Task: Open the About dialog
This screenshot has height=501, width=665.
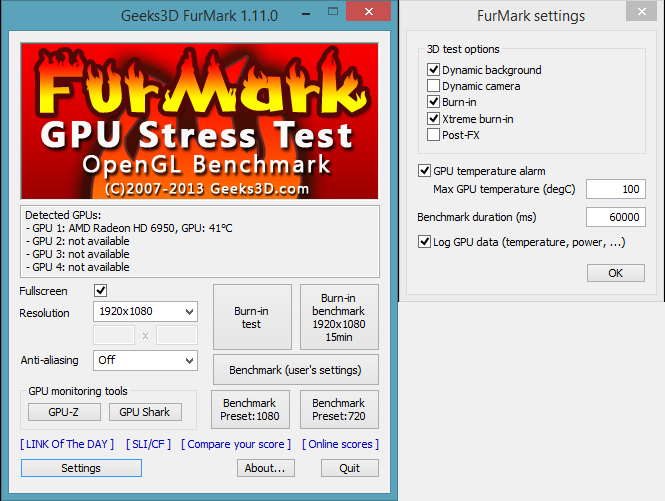Action: (x=265, y=468)
